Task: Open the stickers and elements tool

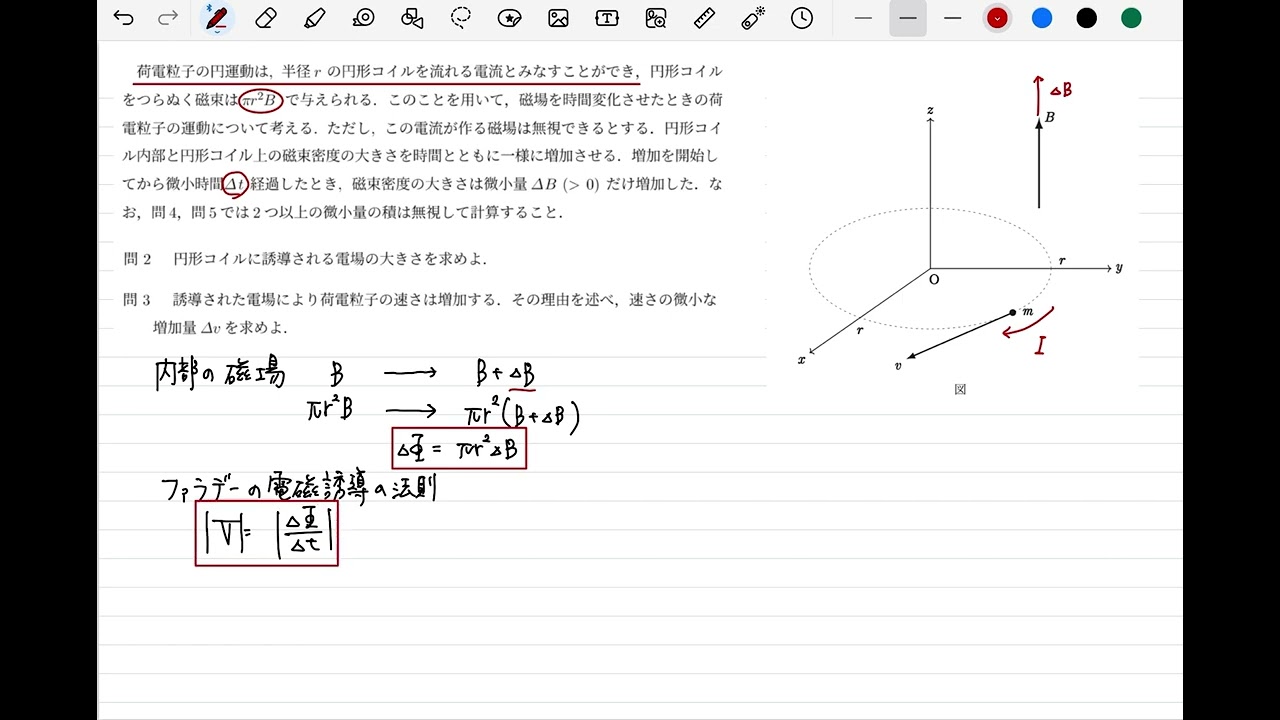Action: point(510,18)
